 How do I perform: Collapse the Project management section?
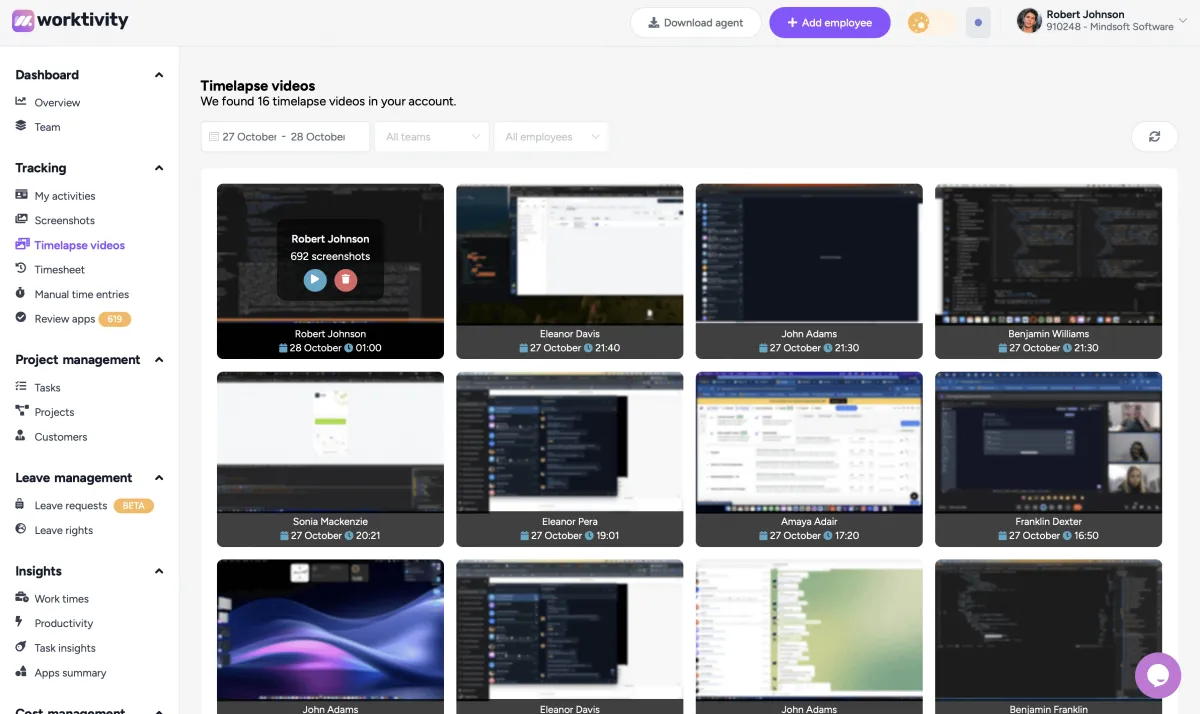click(159, 360)
